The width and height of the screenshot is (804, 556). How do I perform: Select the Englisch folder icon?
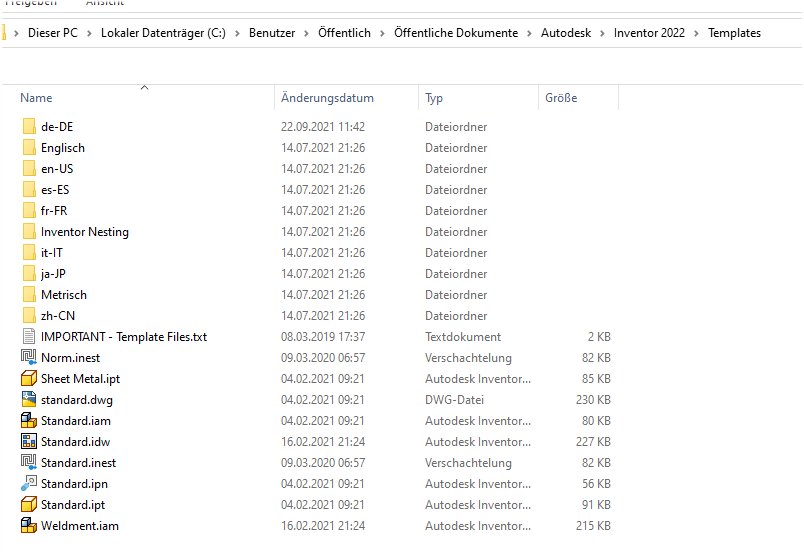29,147
